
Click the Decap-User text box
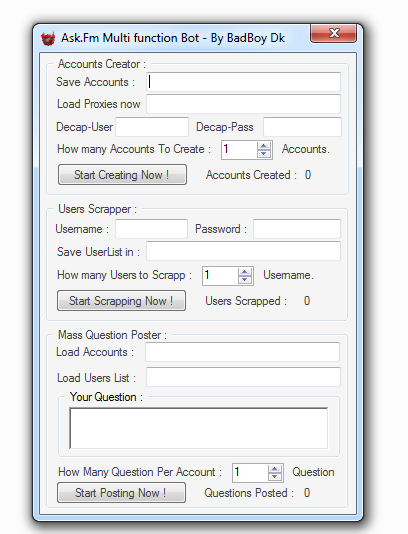(152, 127)
